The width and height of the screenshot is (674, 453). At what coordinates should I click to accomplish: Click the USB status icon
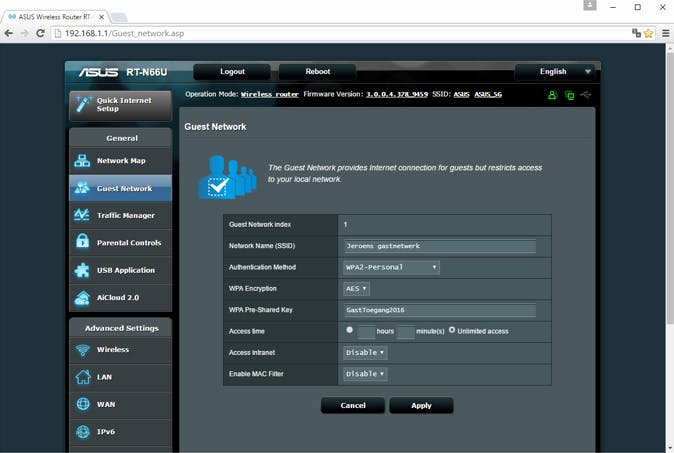pyautogui.click(x=586, y=94)
